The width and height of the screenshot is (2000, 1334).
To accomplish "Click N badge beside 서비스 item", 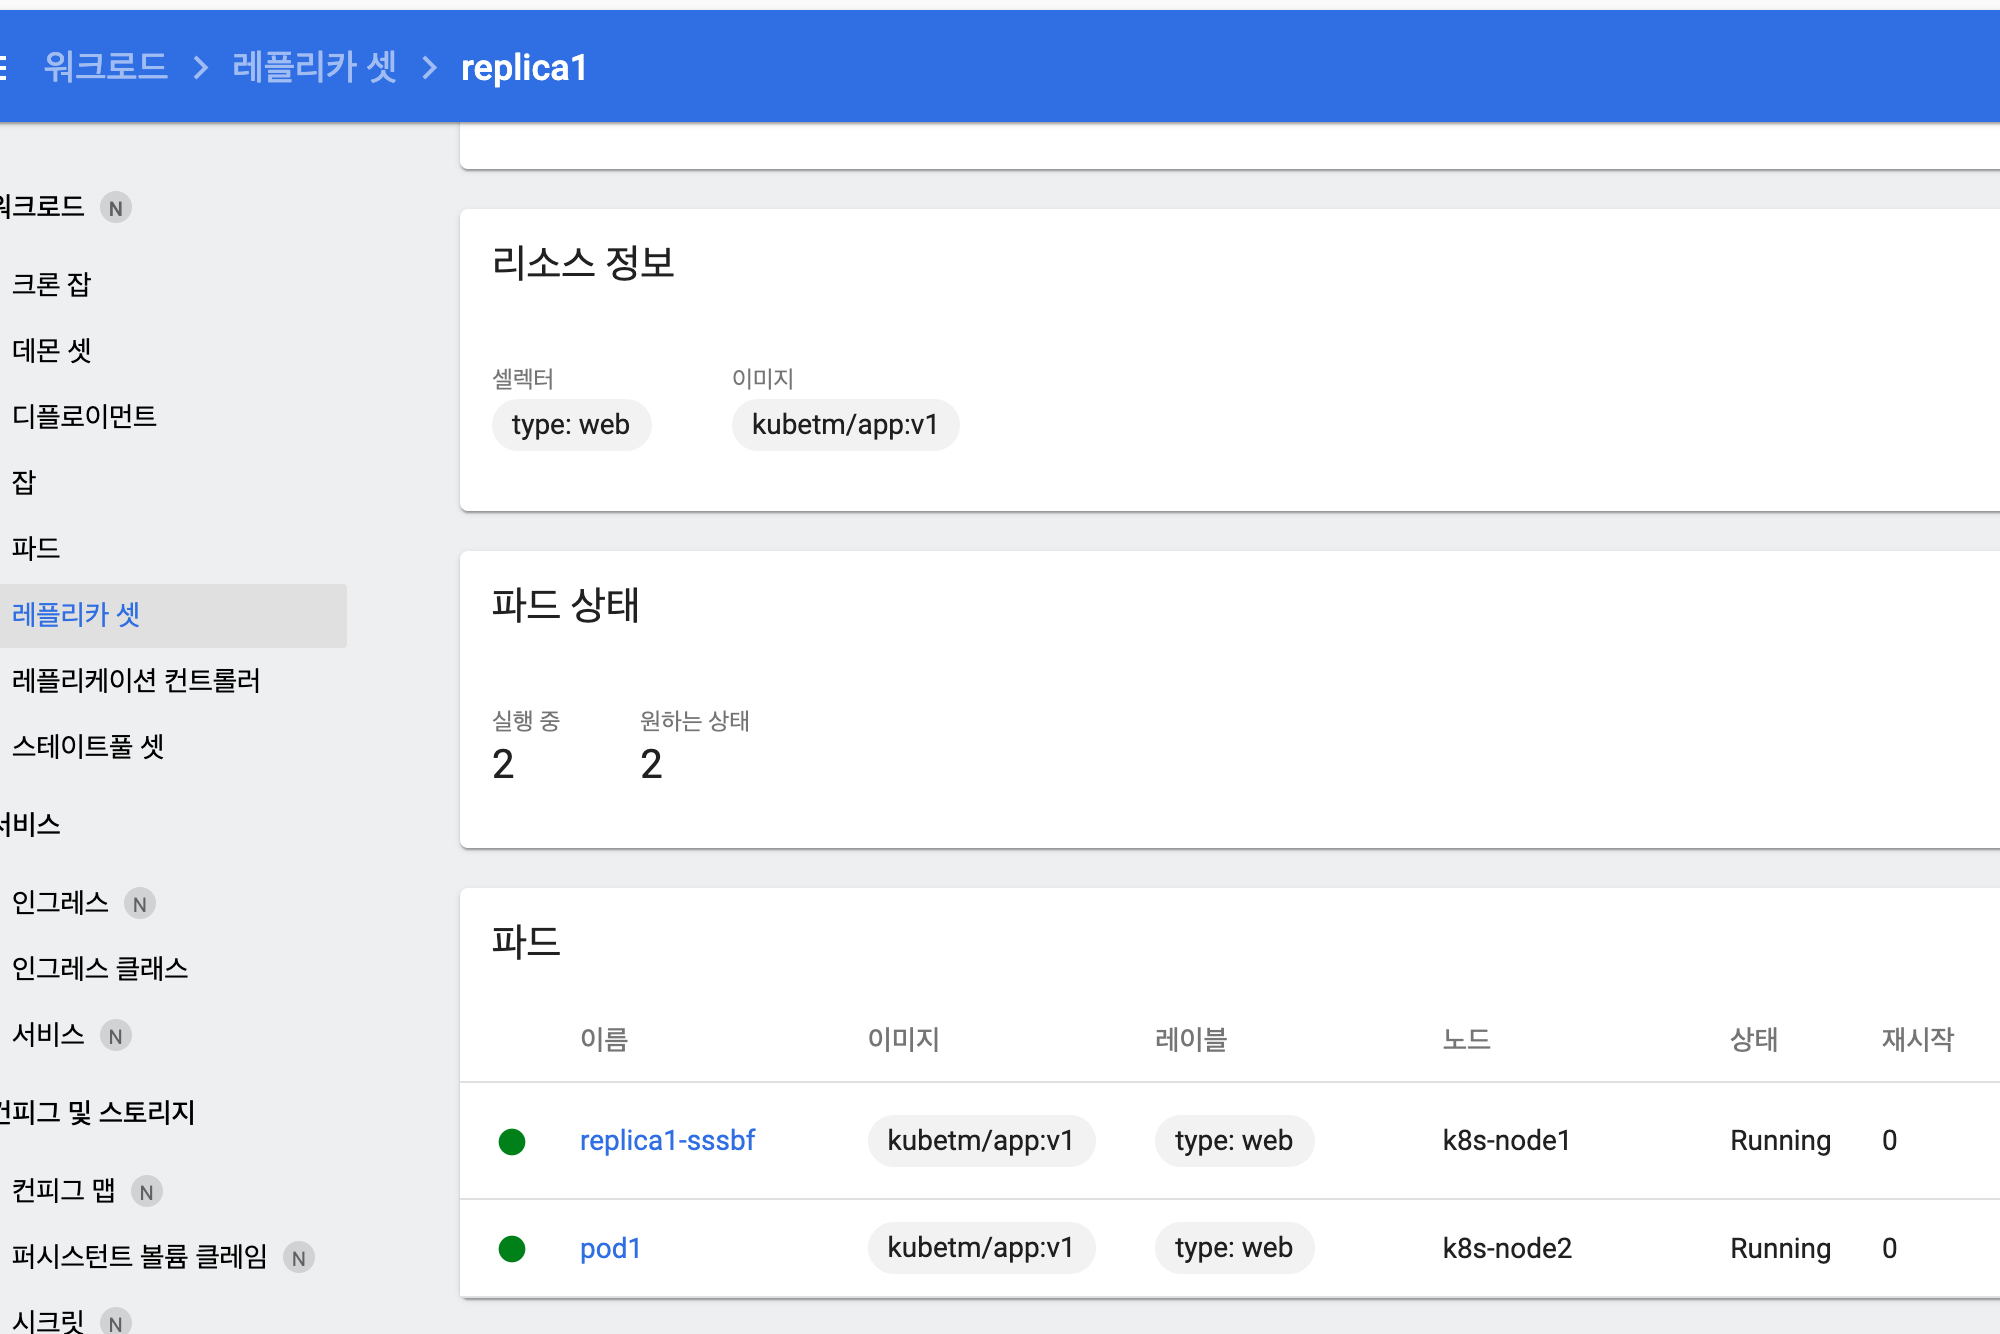I will pos(116,1036).
